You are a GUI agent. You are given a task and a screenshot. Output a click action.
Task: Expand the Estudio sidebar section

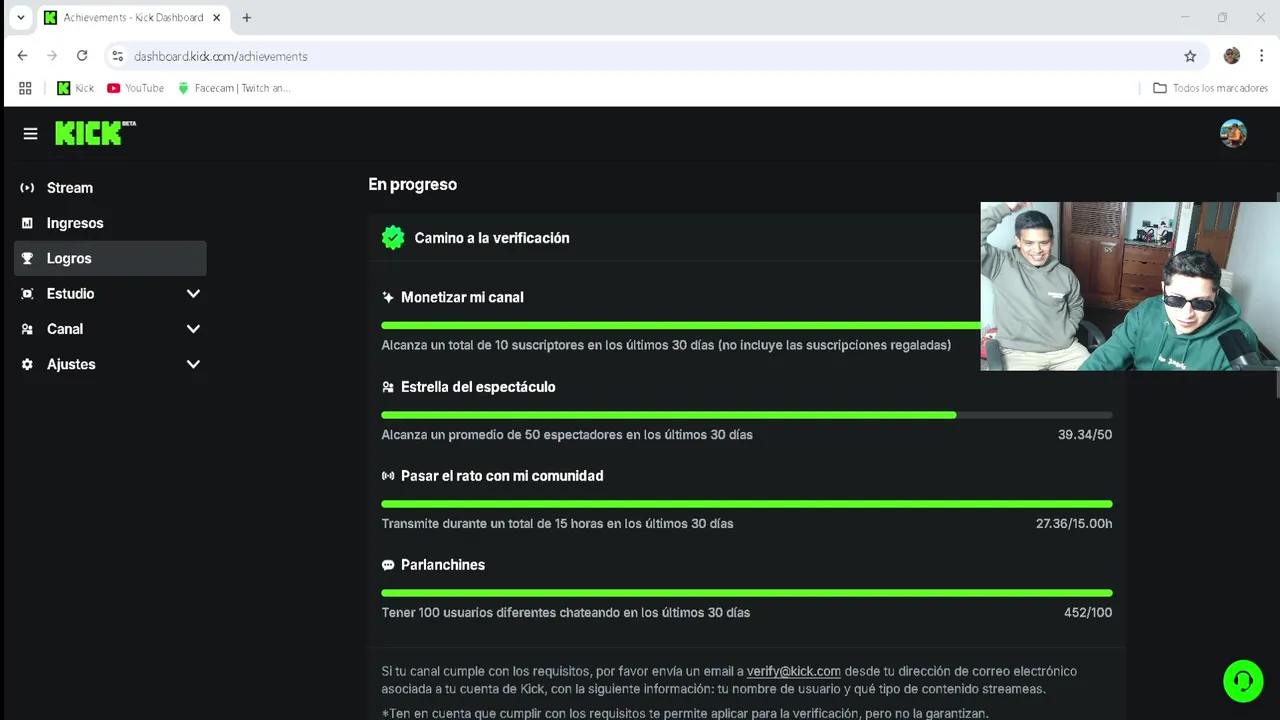pyautogui.click(x=193, y=294)
